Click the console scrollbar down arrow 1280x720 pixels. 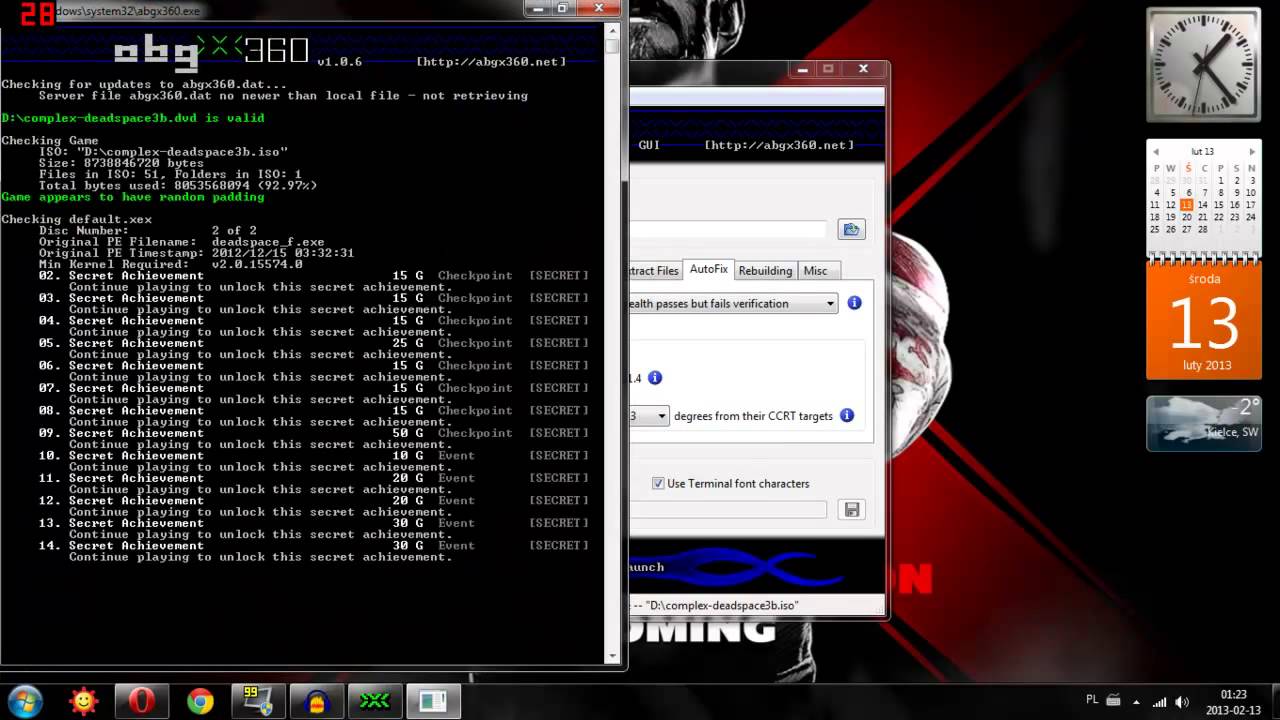click(x=613, y=656)
